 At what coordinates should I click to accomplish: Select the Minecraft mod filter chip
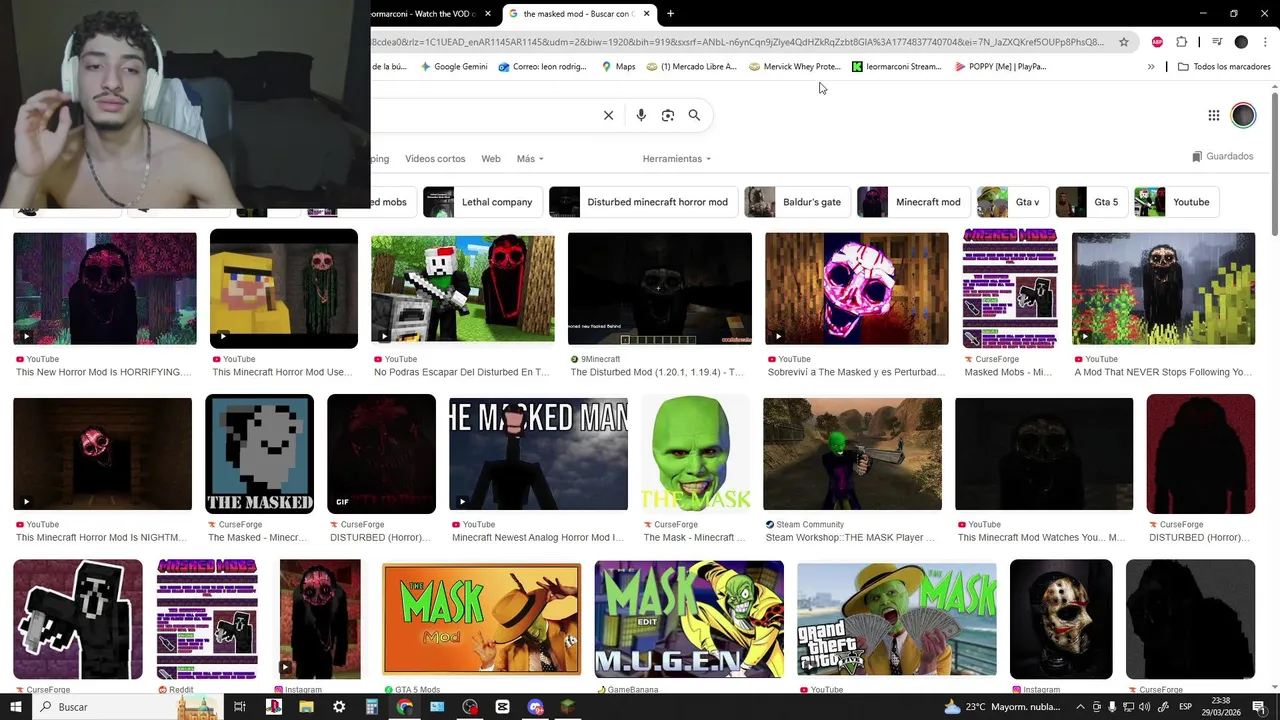(914, 202)
